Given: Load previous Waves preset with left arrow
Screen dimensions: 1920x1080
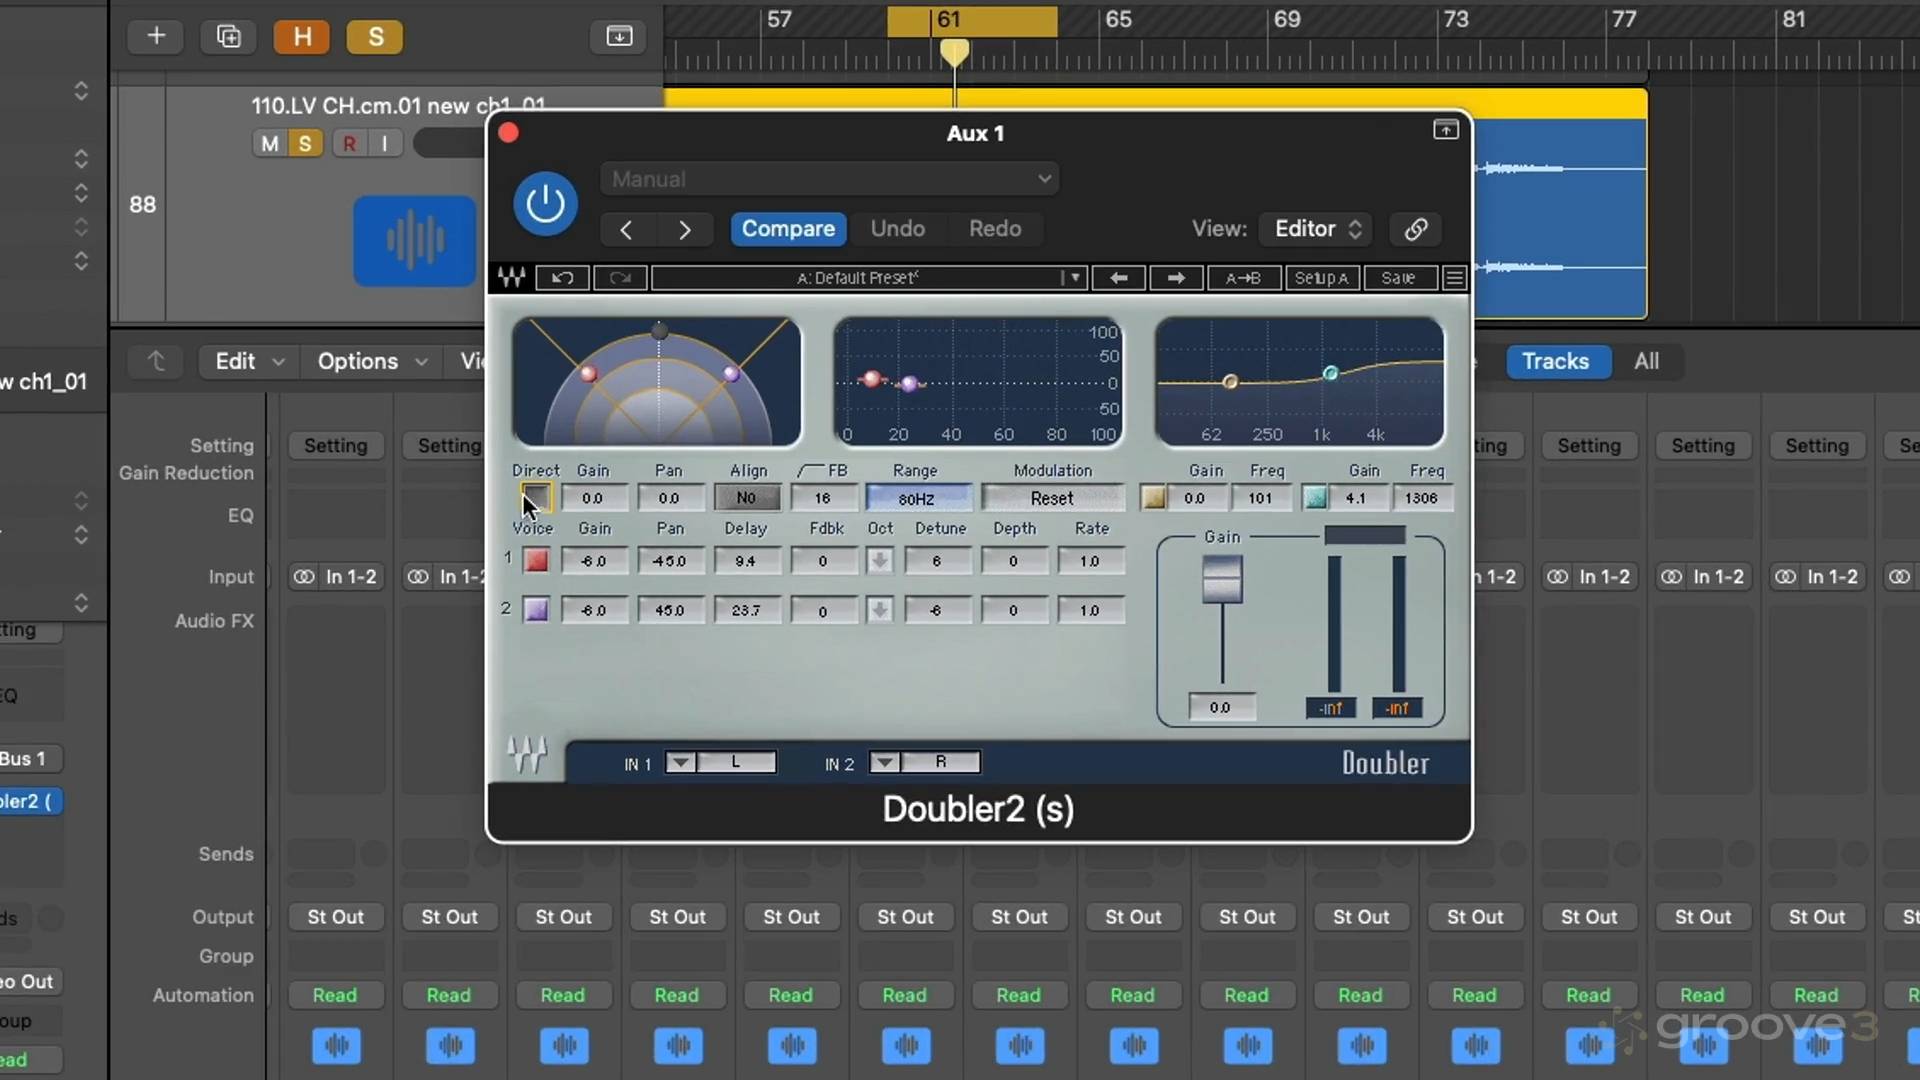Looking at the screenshot, I should pyautogui.click(x=1119, y=278).
